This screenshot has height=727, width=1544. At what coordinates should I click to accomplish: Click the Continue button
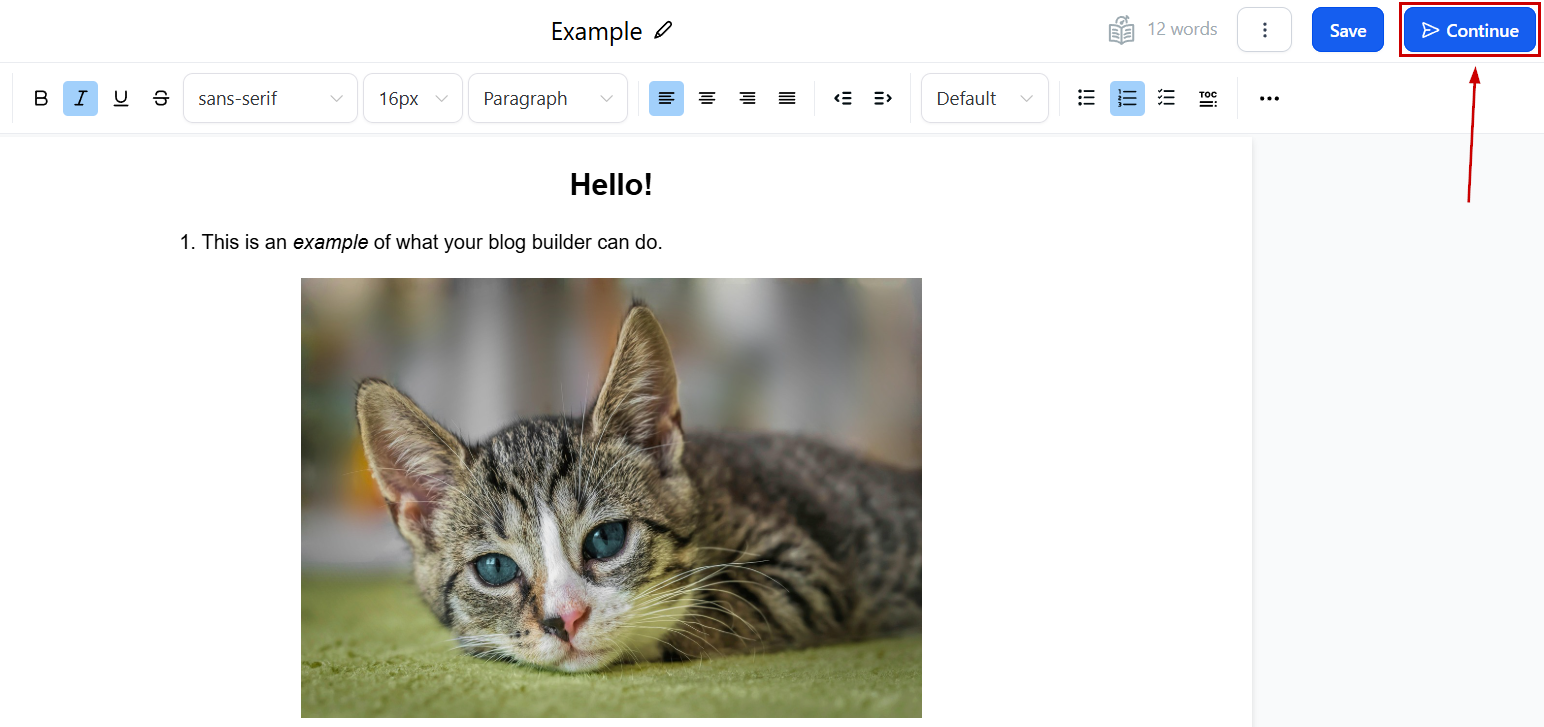click(1470, 30)
